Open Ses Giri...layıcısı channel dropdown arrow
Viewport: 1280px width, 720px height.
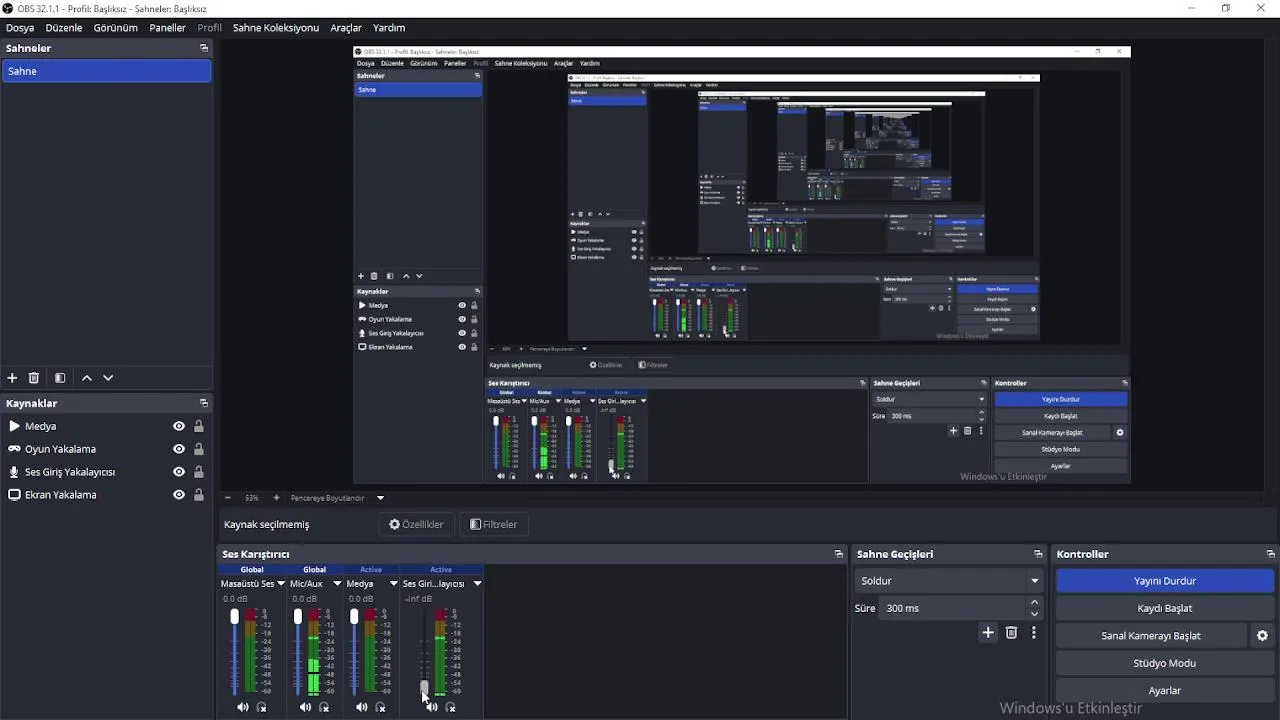point(477,584)
